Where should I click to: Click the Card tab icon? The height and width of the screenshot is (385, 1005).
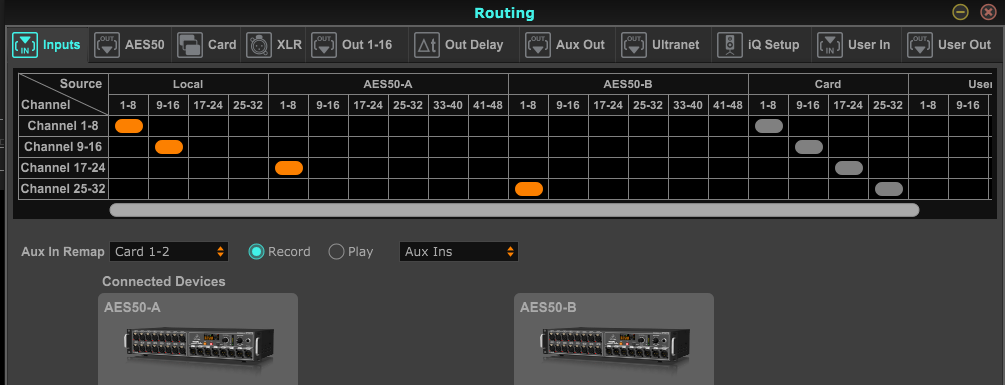click(190, 45)
